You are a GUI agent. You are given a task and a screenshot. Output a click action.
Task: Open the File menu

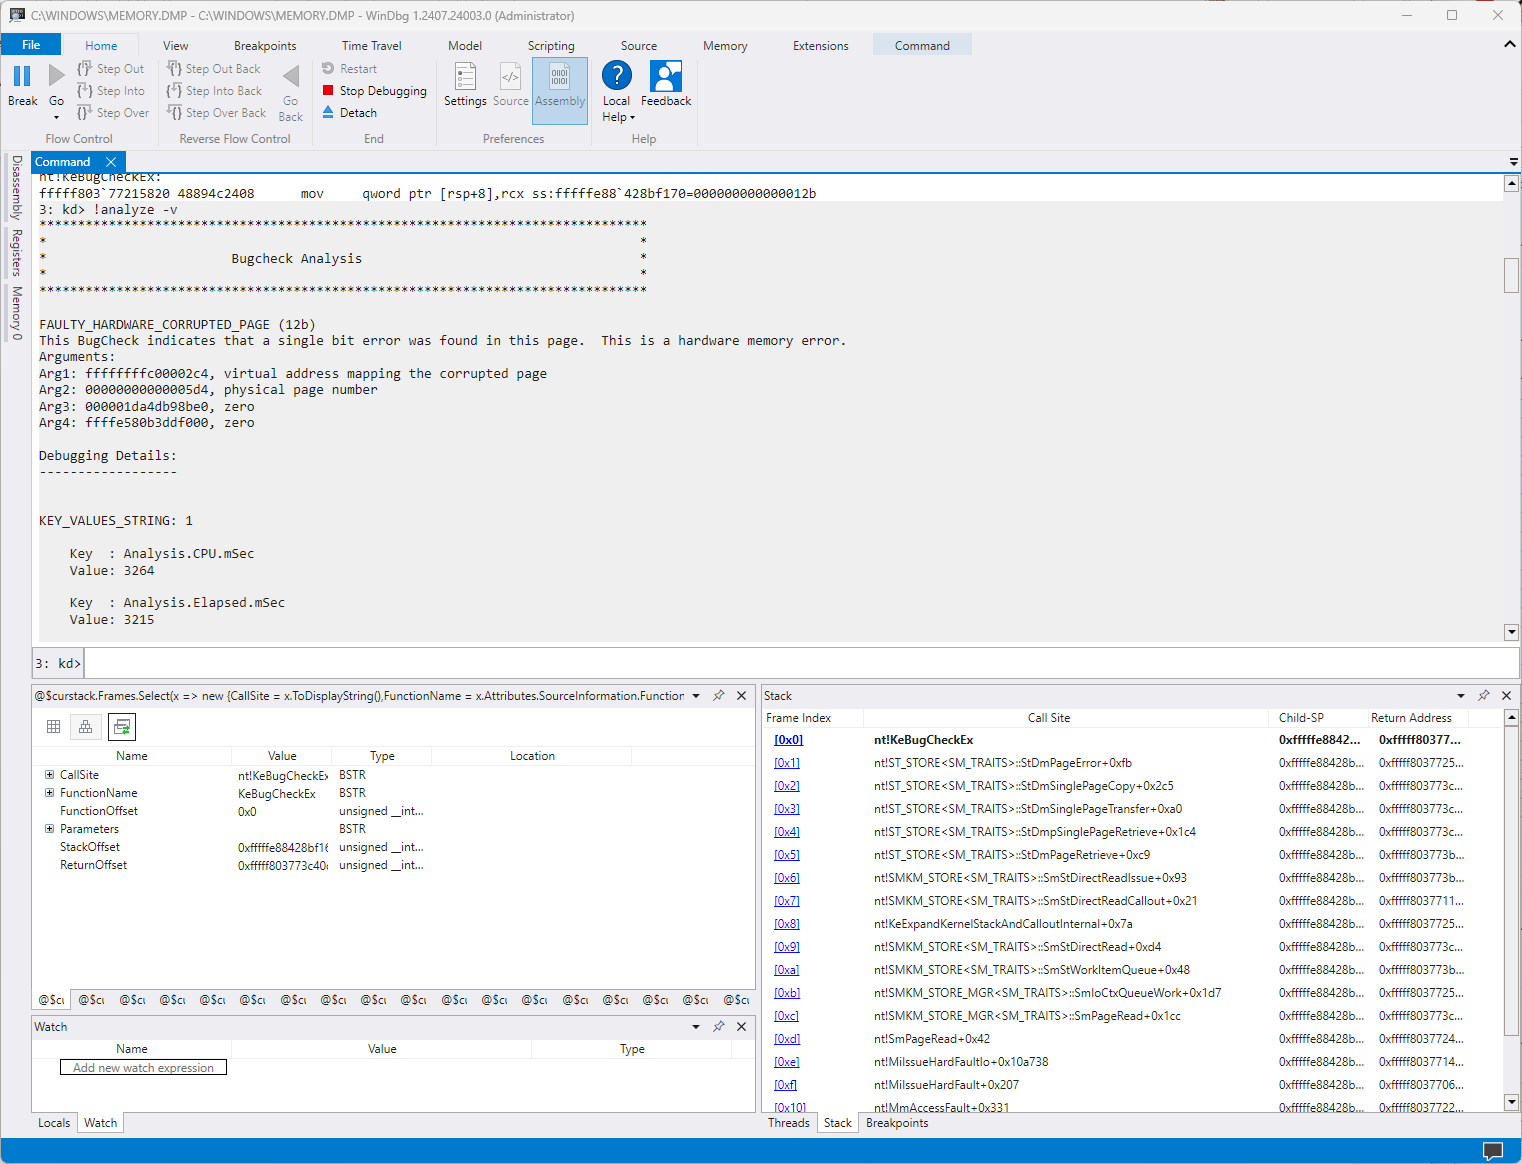click(31, 45)
